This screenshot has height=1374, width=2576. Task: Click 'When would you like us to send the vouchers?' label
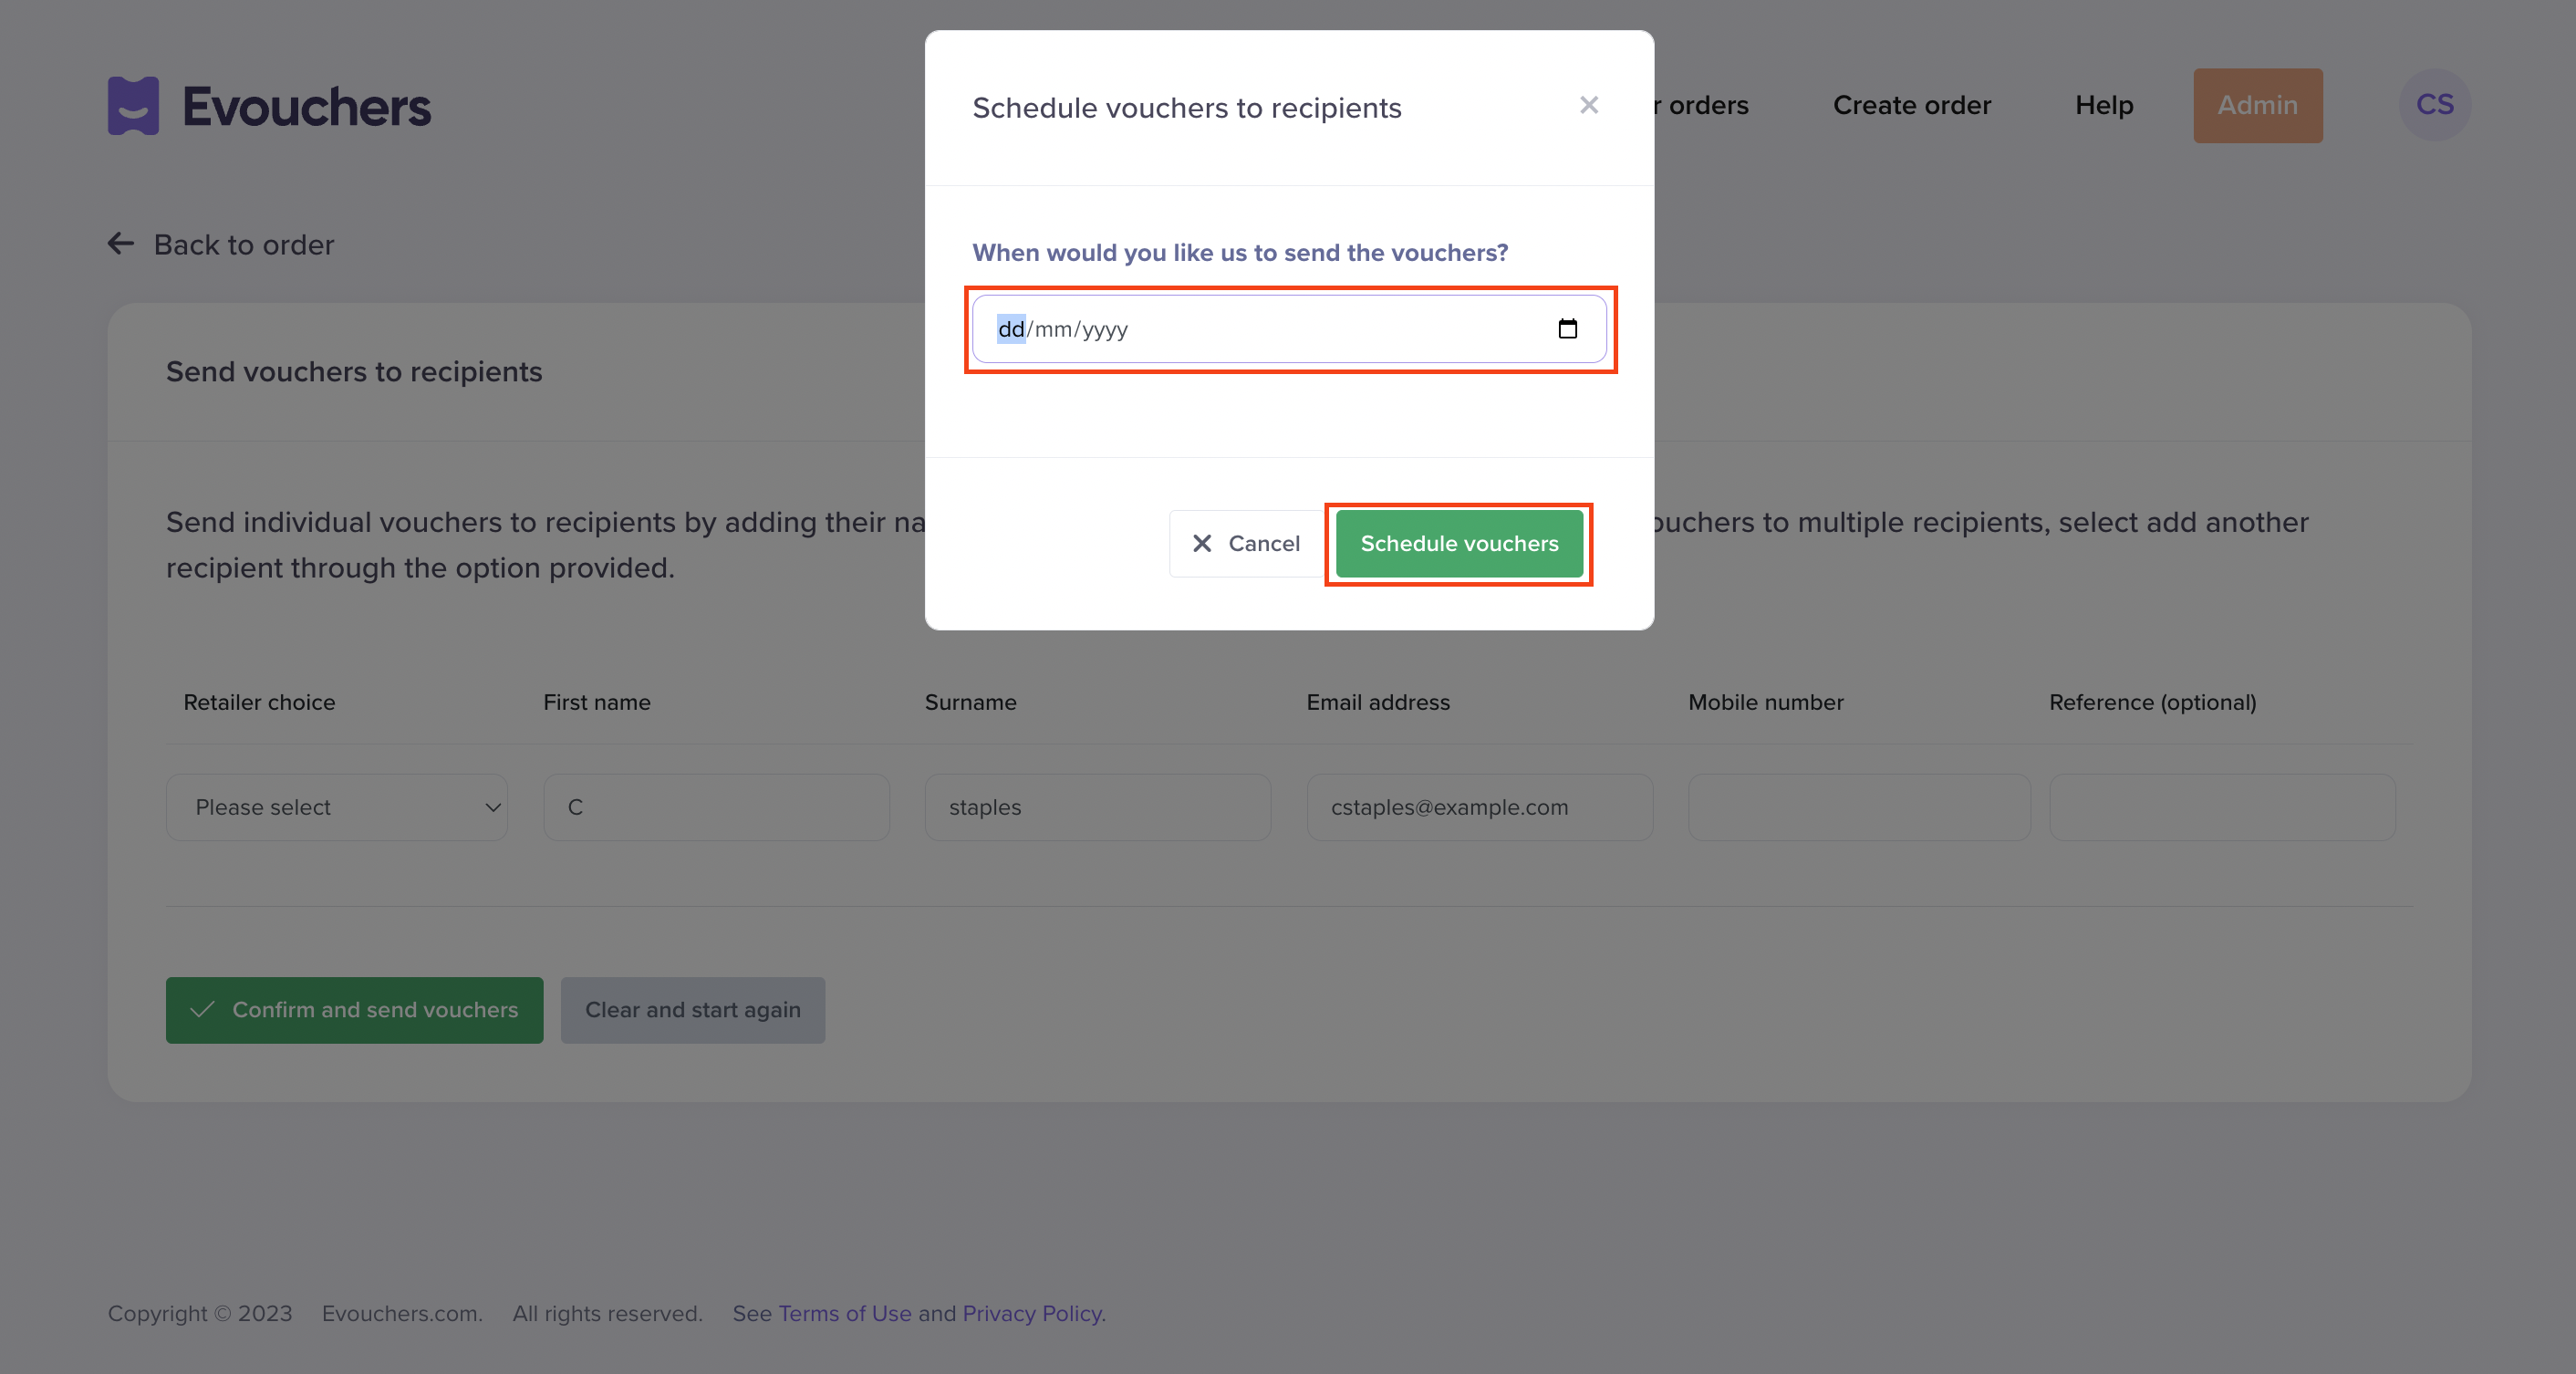pyautogui.click(x=1240, y=252)
